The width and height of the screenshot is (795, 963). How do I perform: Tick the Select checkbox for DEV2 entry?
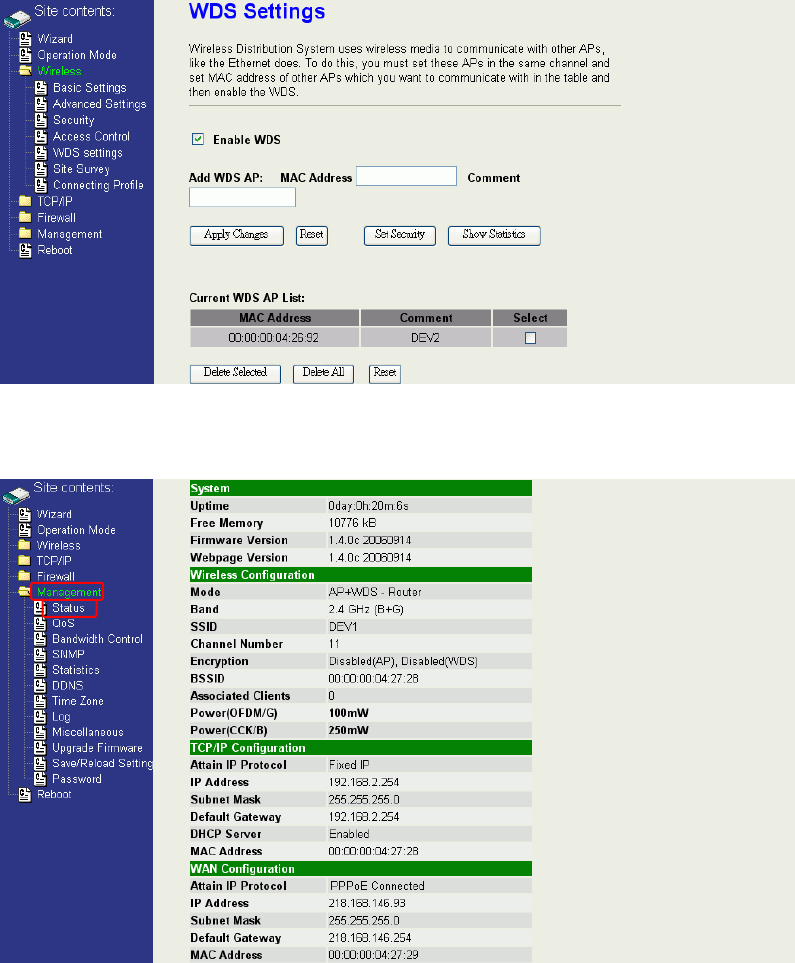pyautogui.click(x=530, y=338)
